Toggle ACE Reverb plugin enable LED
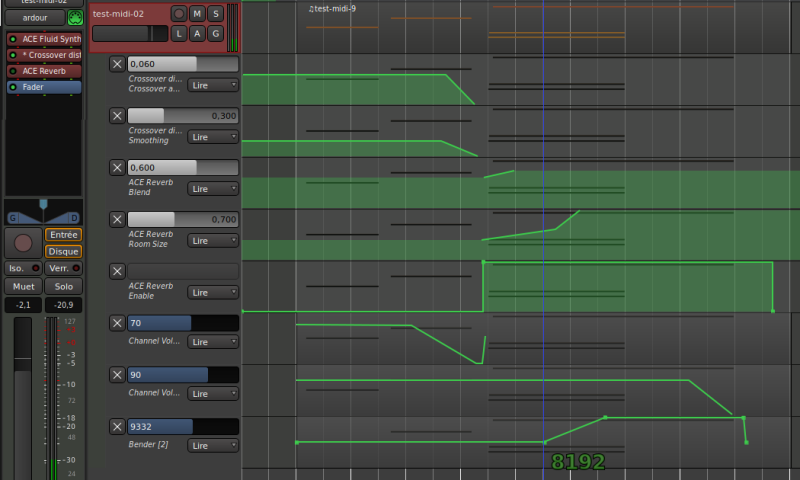 point(13,71)
